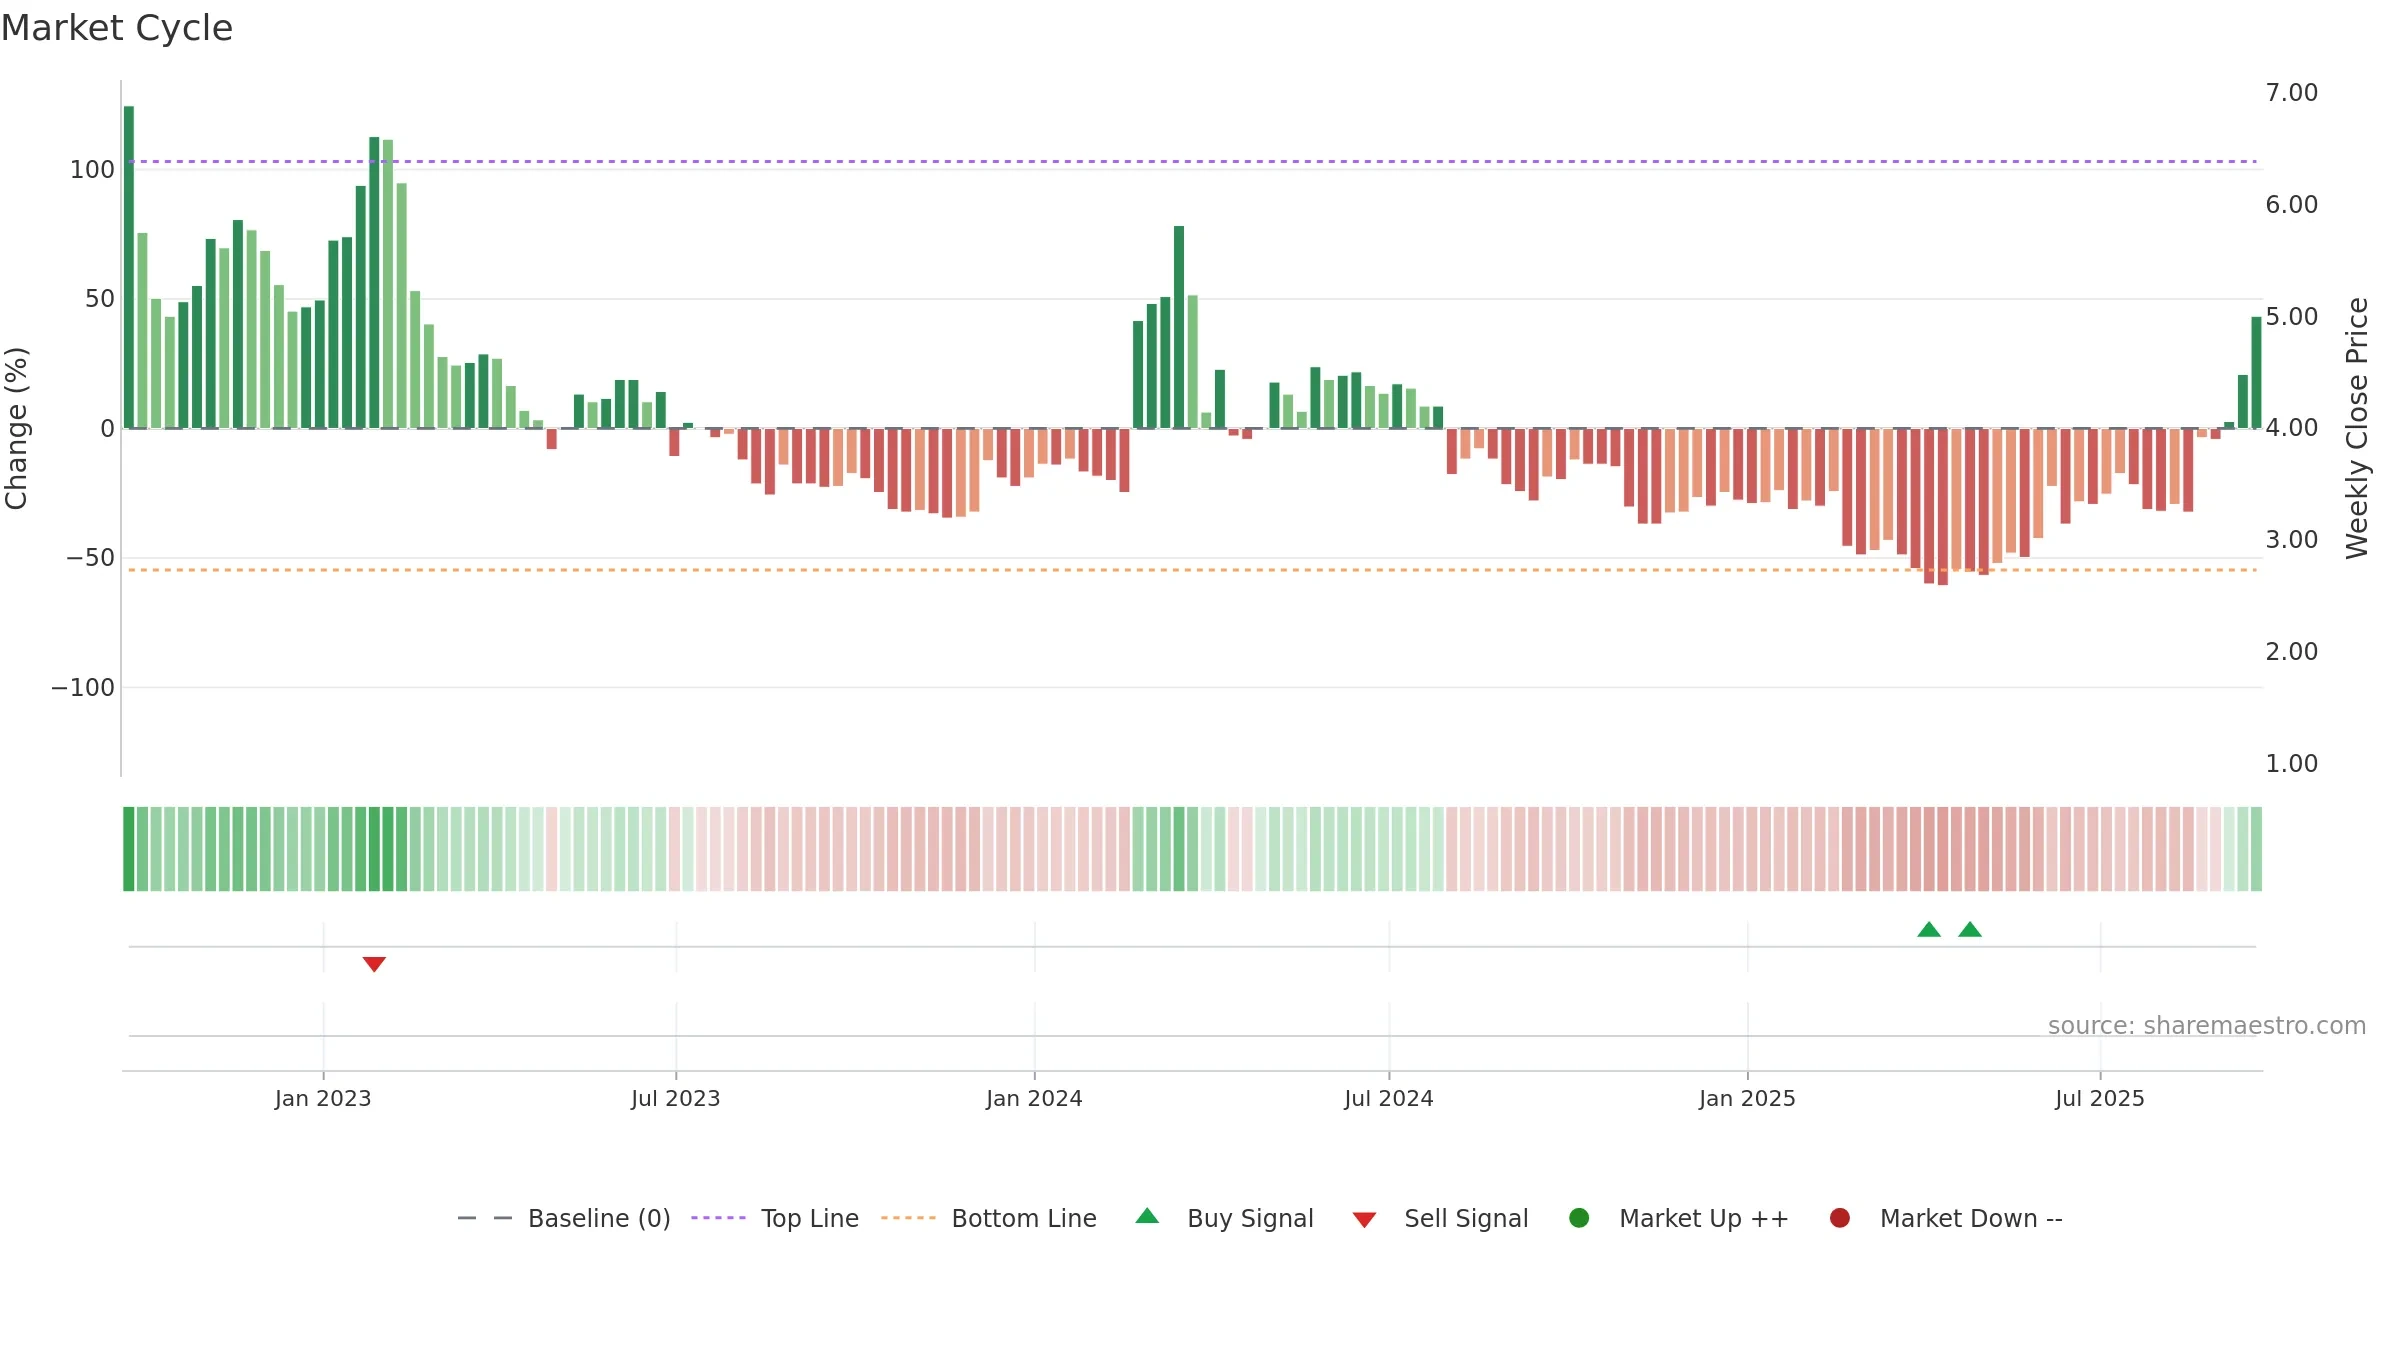Click the tallest green bar in early 2024
2400x1350 pixels.
click(1179, 327)
